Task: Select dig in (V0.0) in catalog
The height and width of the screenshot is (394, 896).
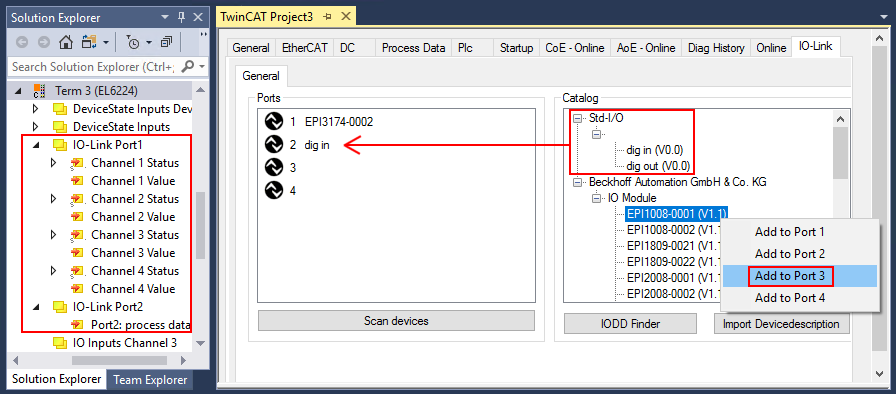Action: click(x=655, y=151)
